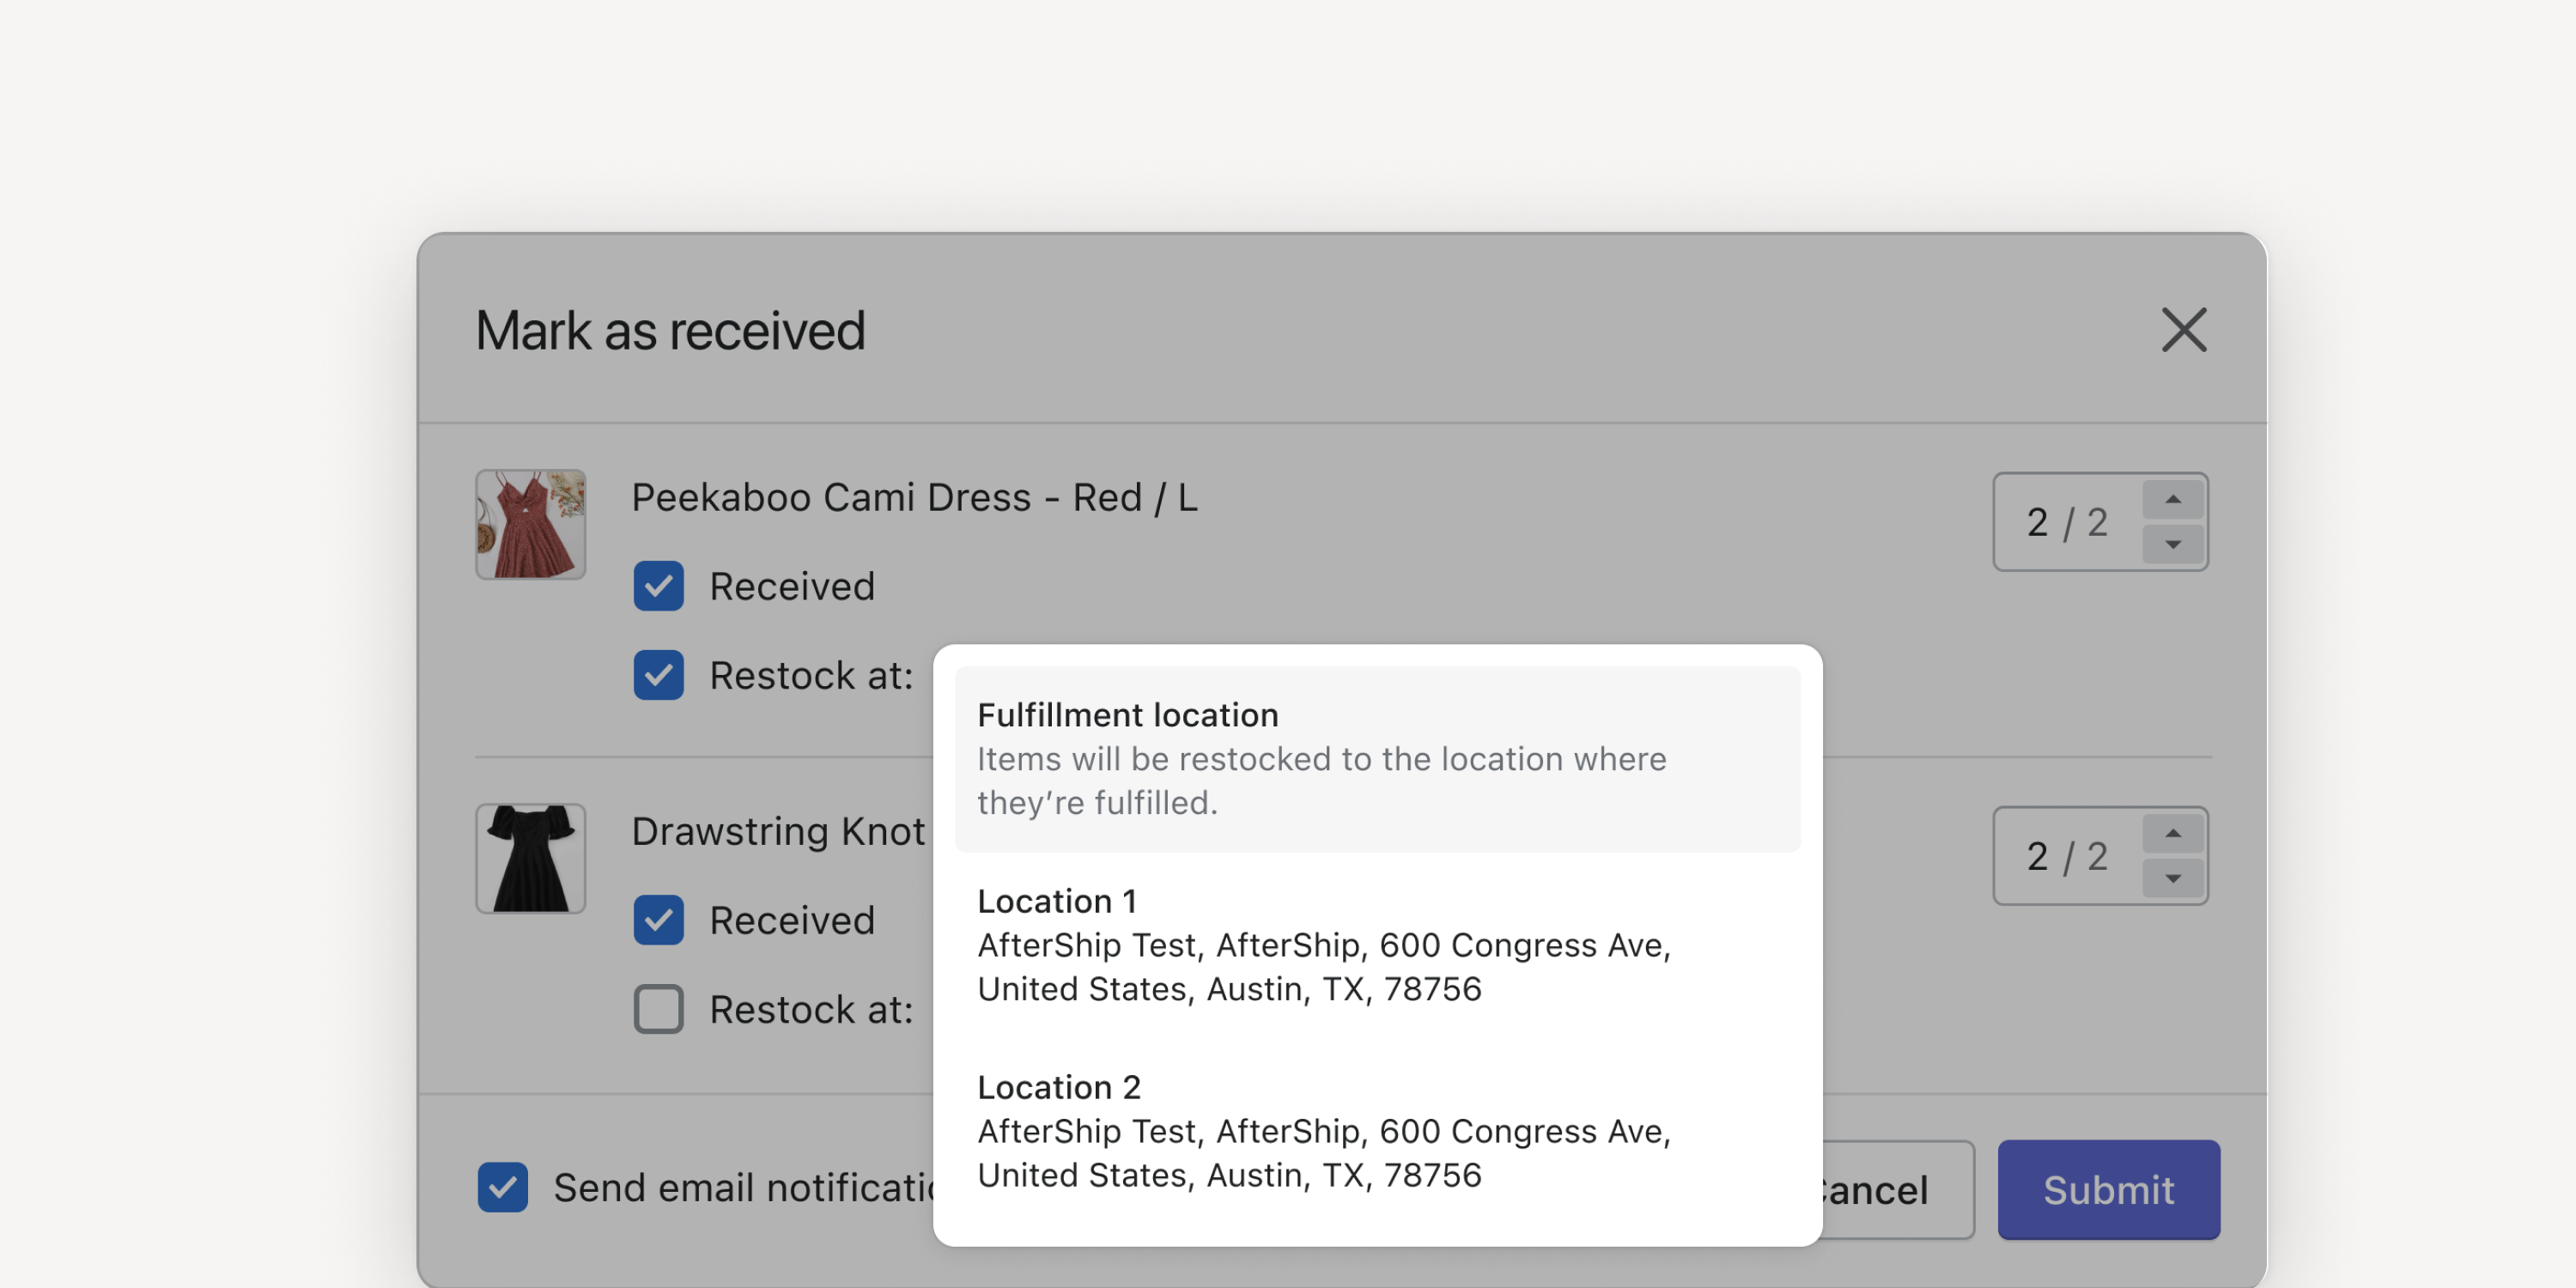The image size is (2576, 1288).
Task: Close the Mark as received dialog
Action: click(x=2183, y=330)
